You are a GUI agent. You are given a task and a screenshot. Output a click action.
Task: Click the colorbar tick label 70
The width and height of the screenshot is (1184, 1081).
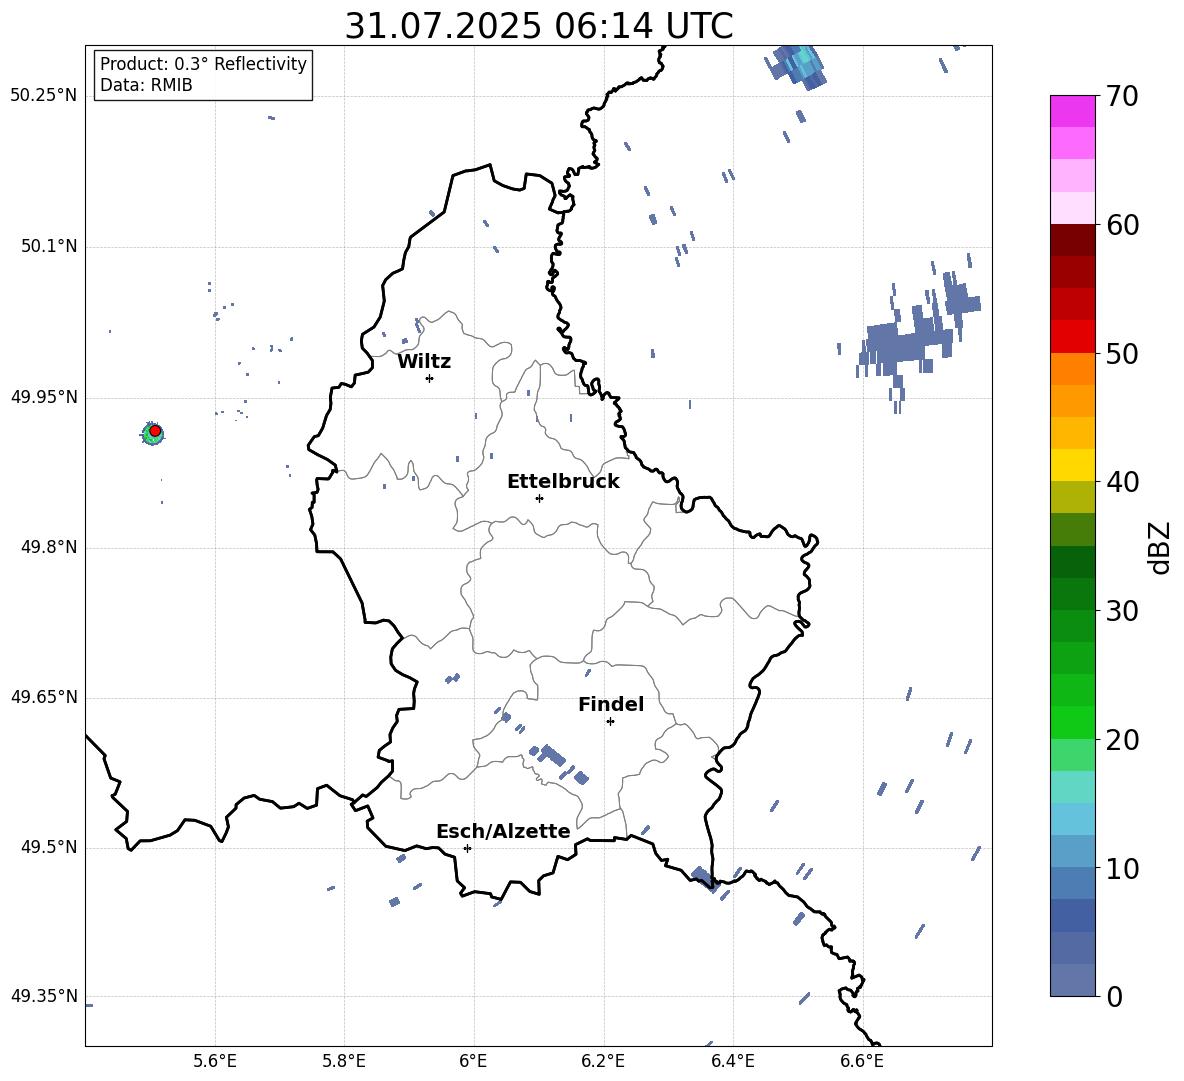click(x=1122, y=97)
